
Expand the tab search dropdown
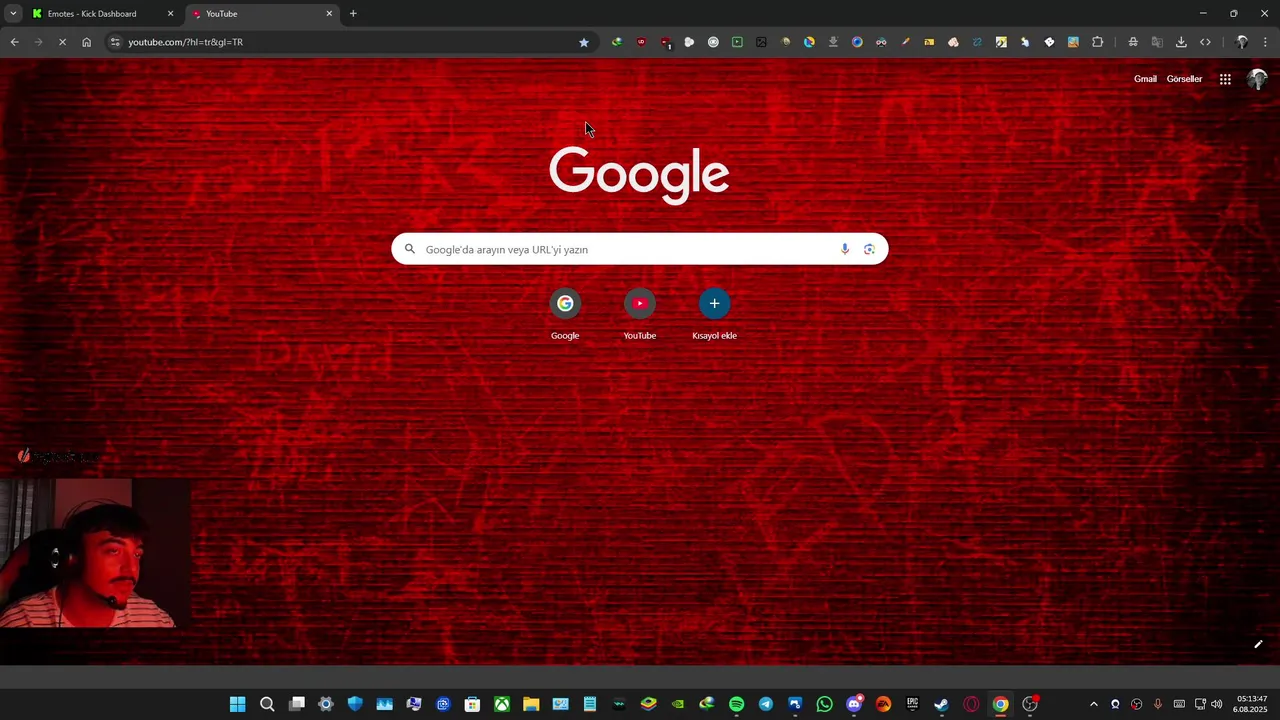pyautogui.click(x=13, y=14)
